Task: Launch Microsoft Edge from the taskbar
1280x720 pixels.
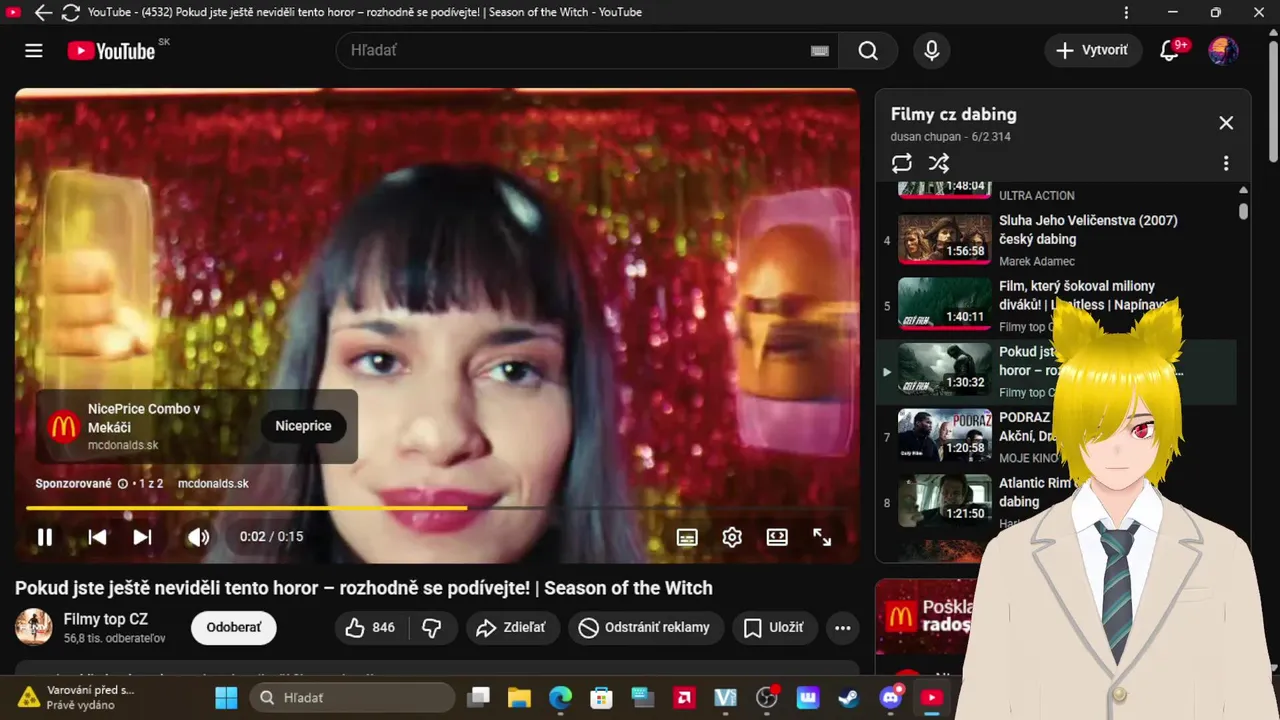Action: pos(560,698)
